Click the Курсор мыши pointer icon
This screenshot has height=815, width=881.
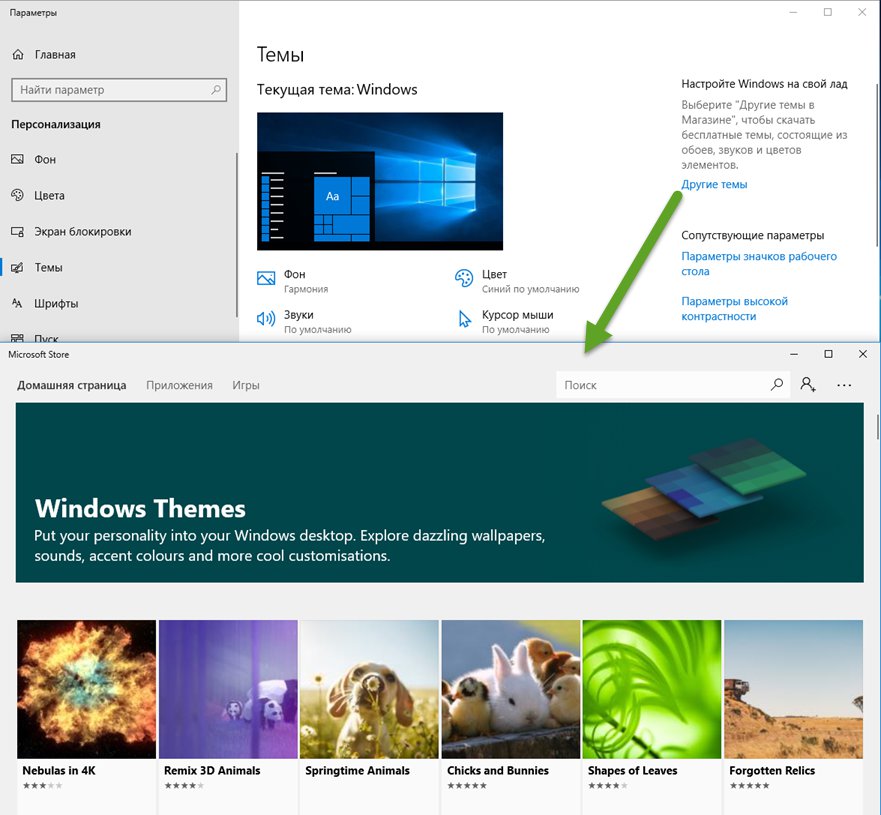[x=464, y=319]
